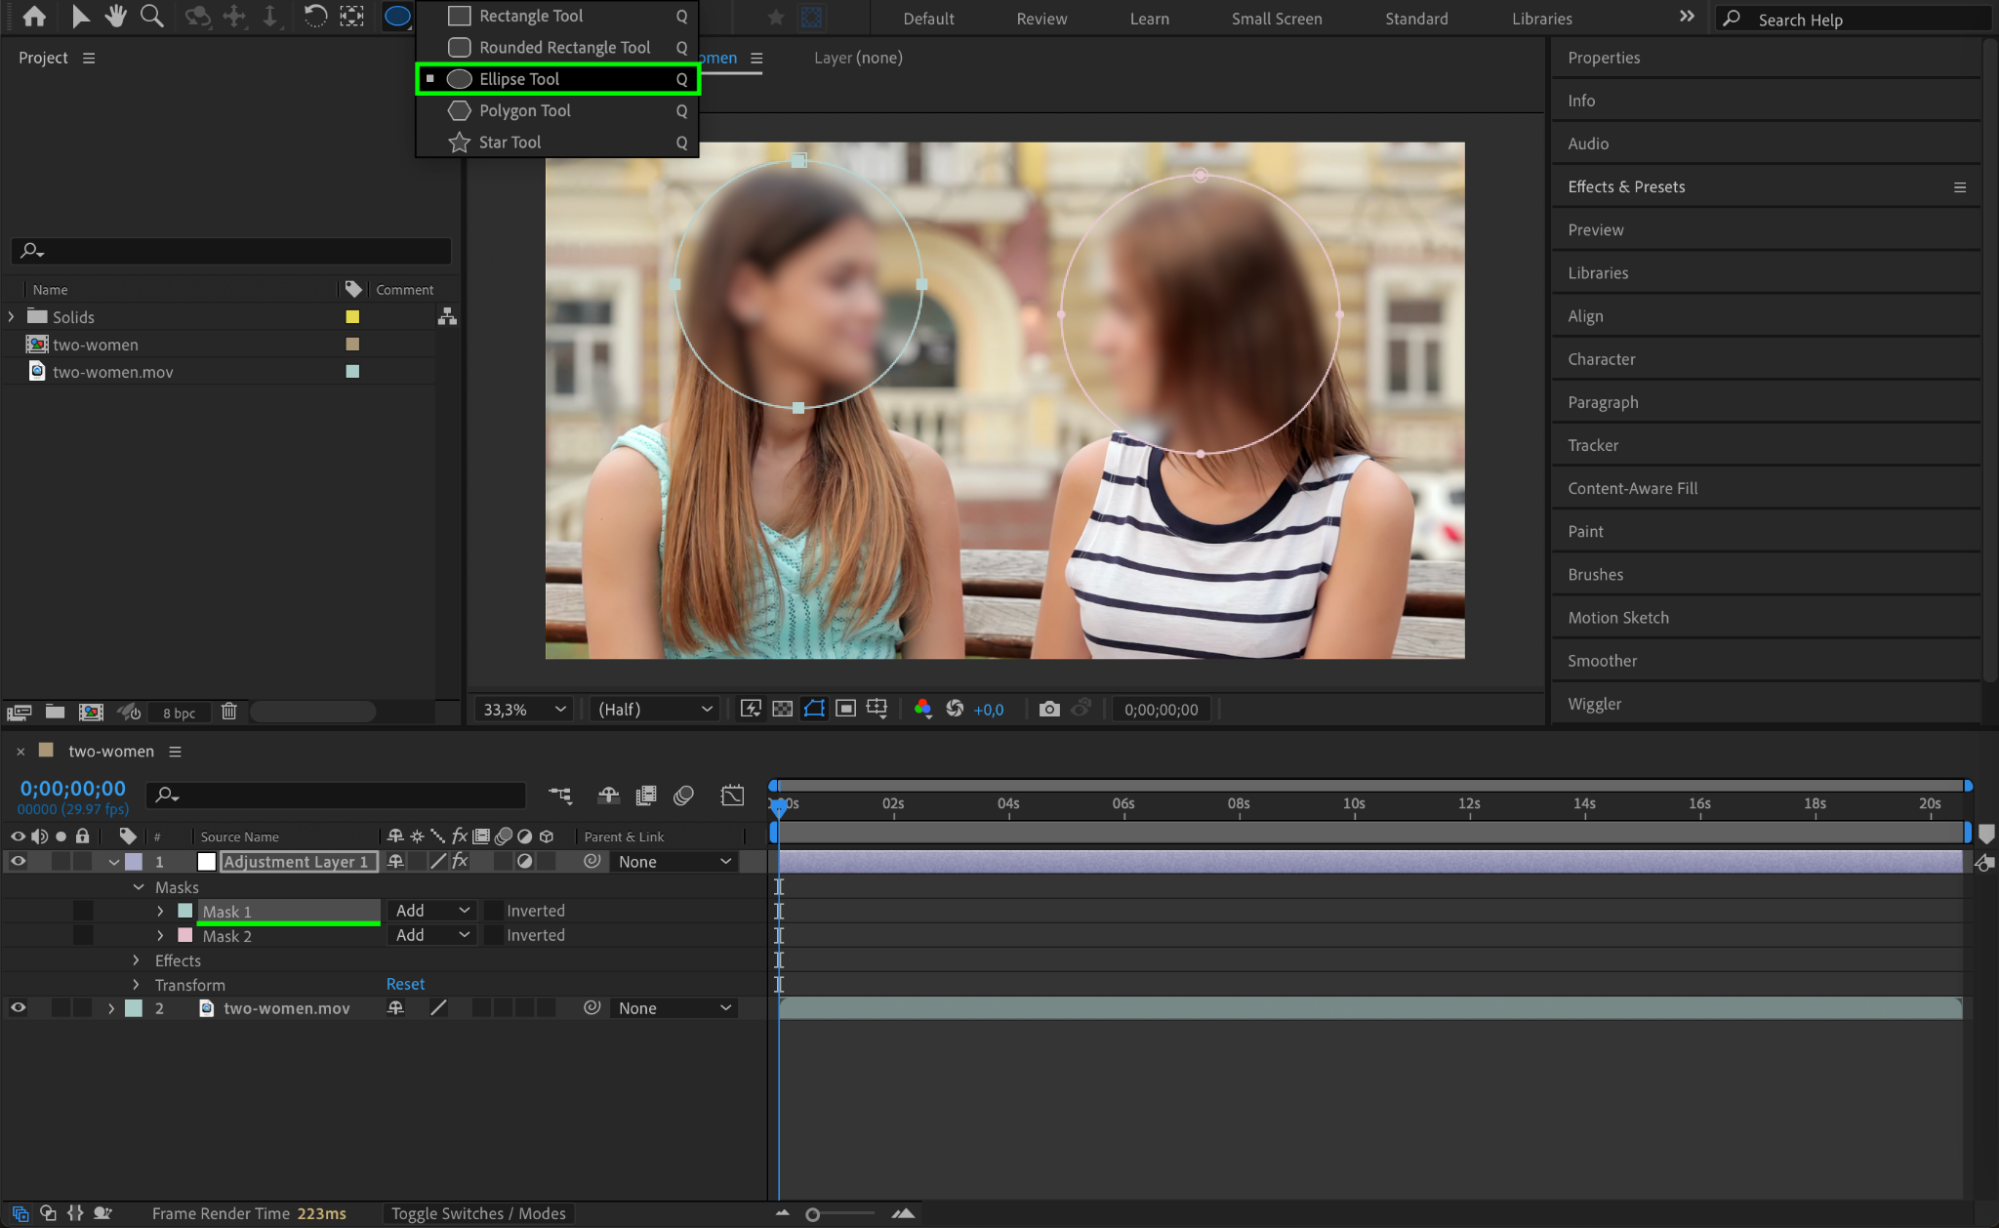
Task: Click the Reset link for Transform
Action: (x=405, y=984)
